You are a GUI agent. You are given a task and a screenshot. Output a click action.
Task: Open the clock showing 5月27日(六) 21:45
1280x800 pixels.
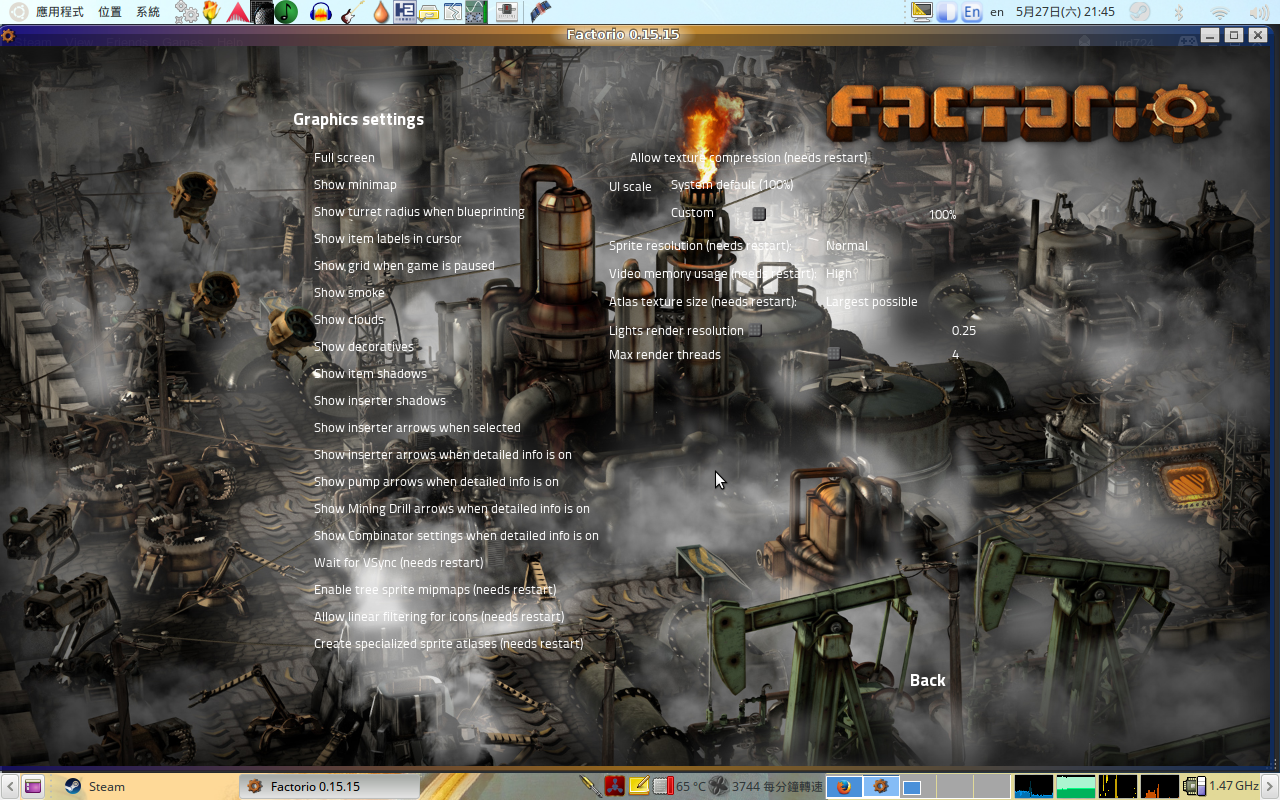pyautogui.click(x=1065, y=12)
